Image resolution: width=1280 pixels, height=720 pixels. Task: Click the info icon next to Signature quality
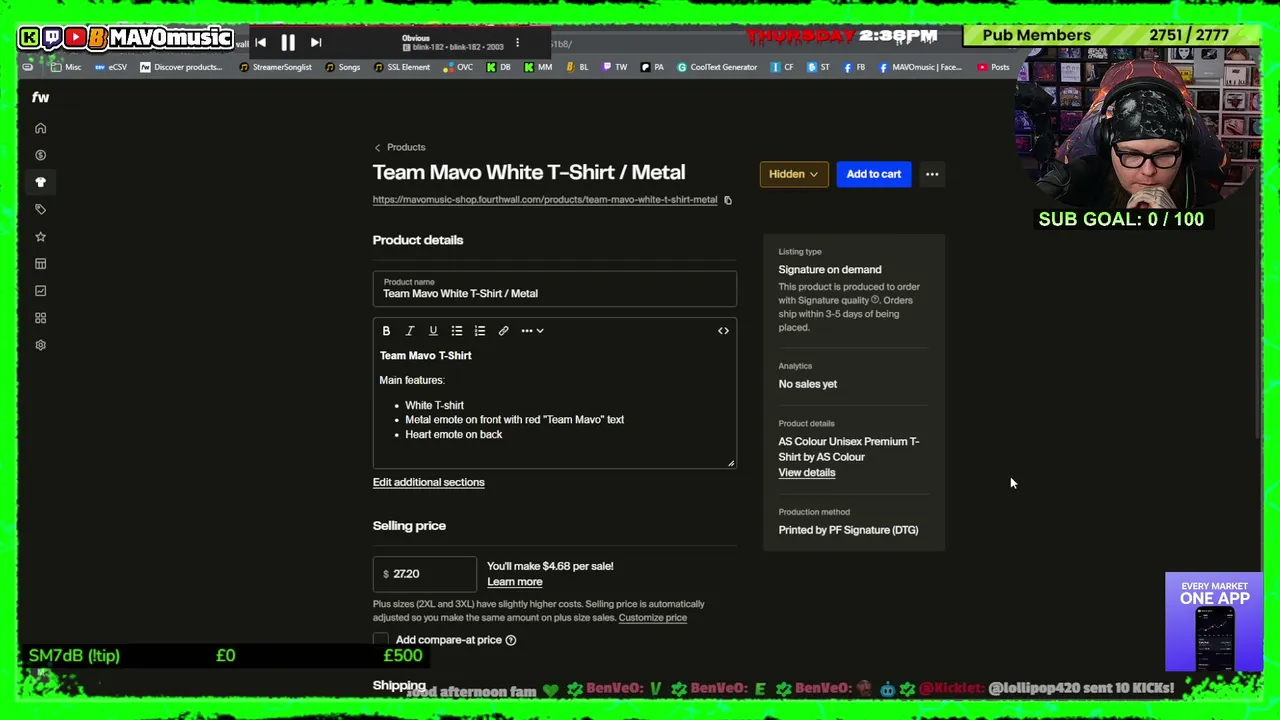point(875,300)
